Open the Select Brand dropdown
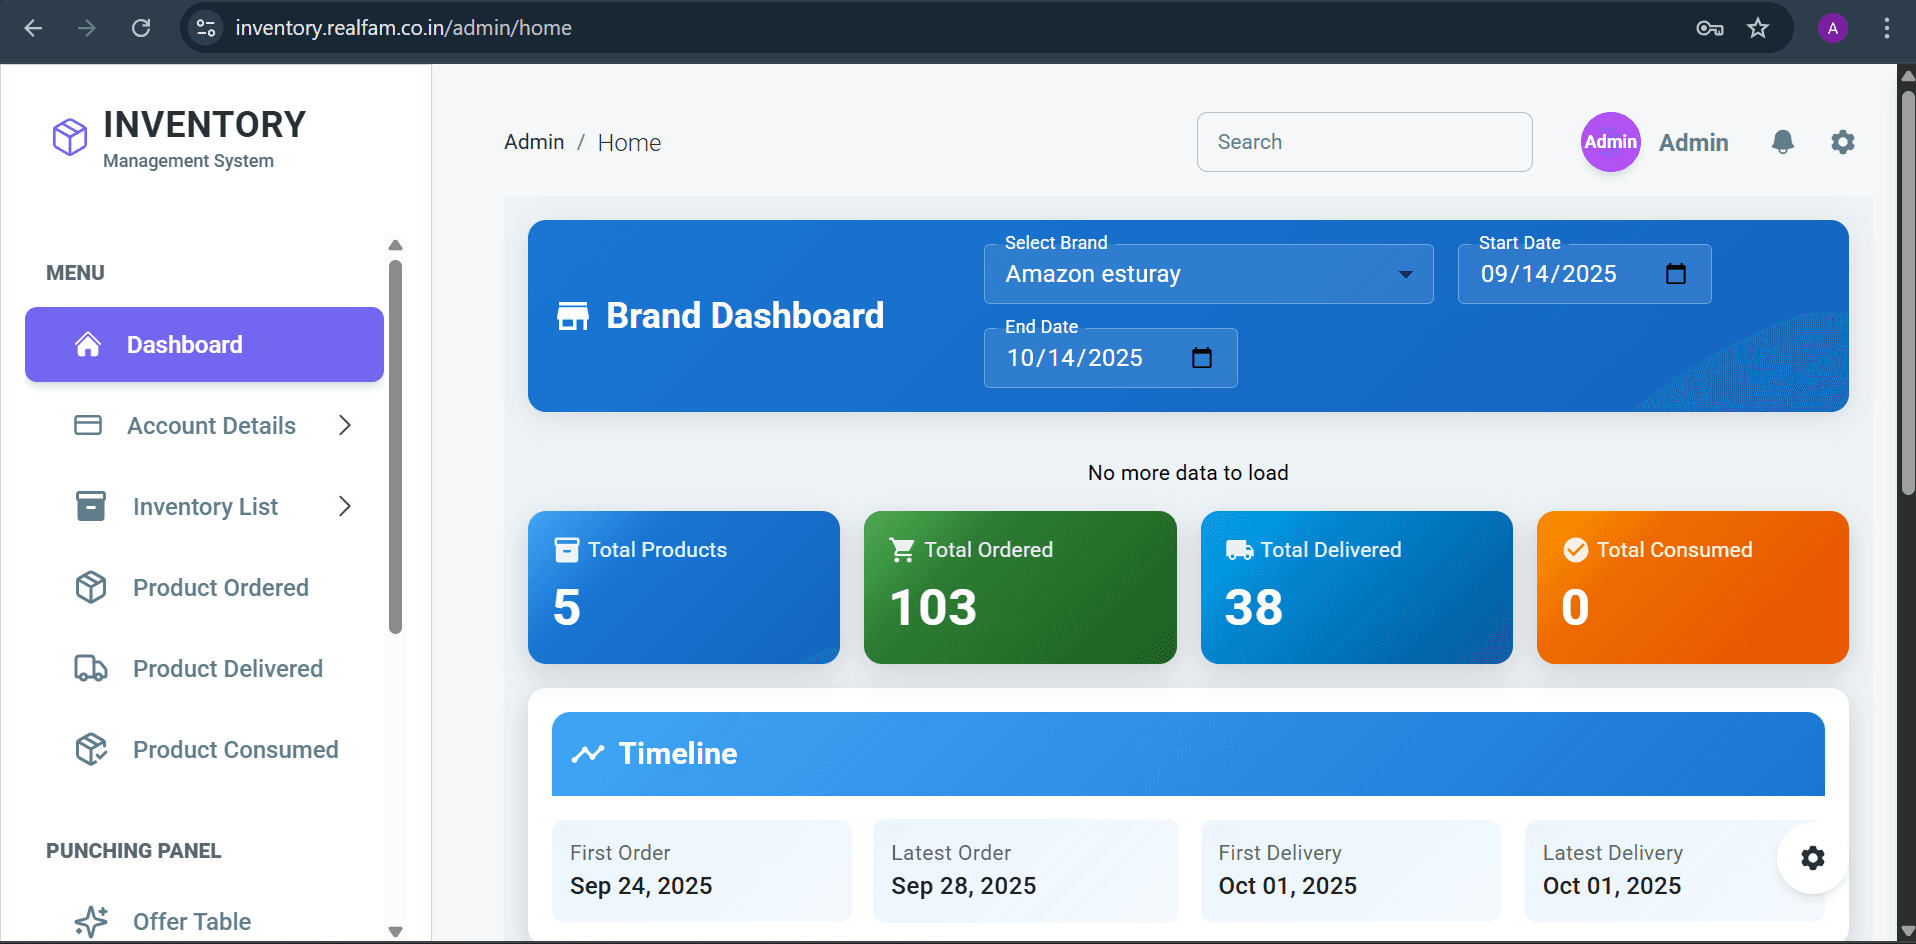Viewport: 1916px width, 944px height. point(1208,274)
